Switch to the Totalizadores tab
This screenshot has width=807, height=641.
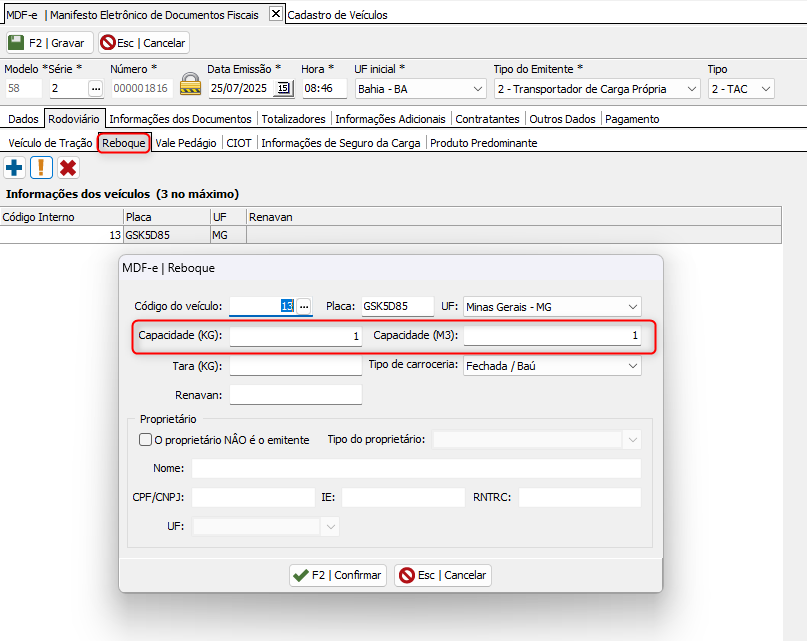click(x=294, y=119)
